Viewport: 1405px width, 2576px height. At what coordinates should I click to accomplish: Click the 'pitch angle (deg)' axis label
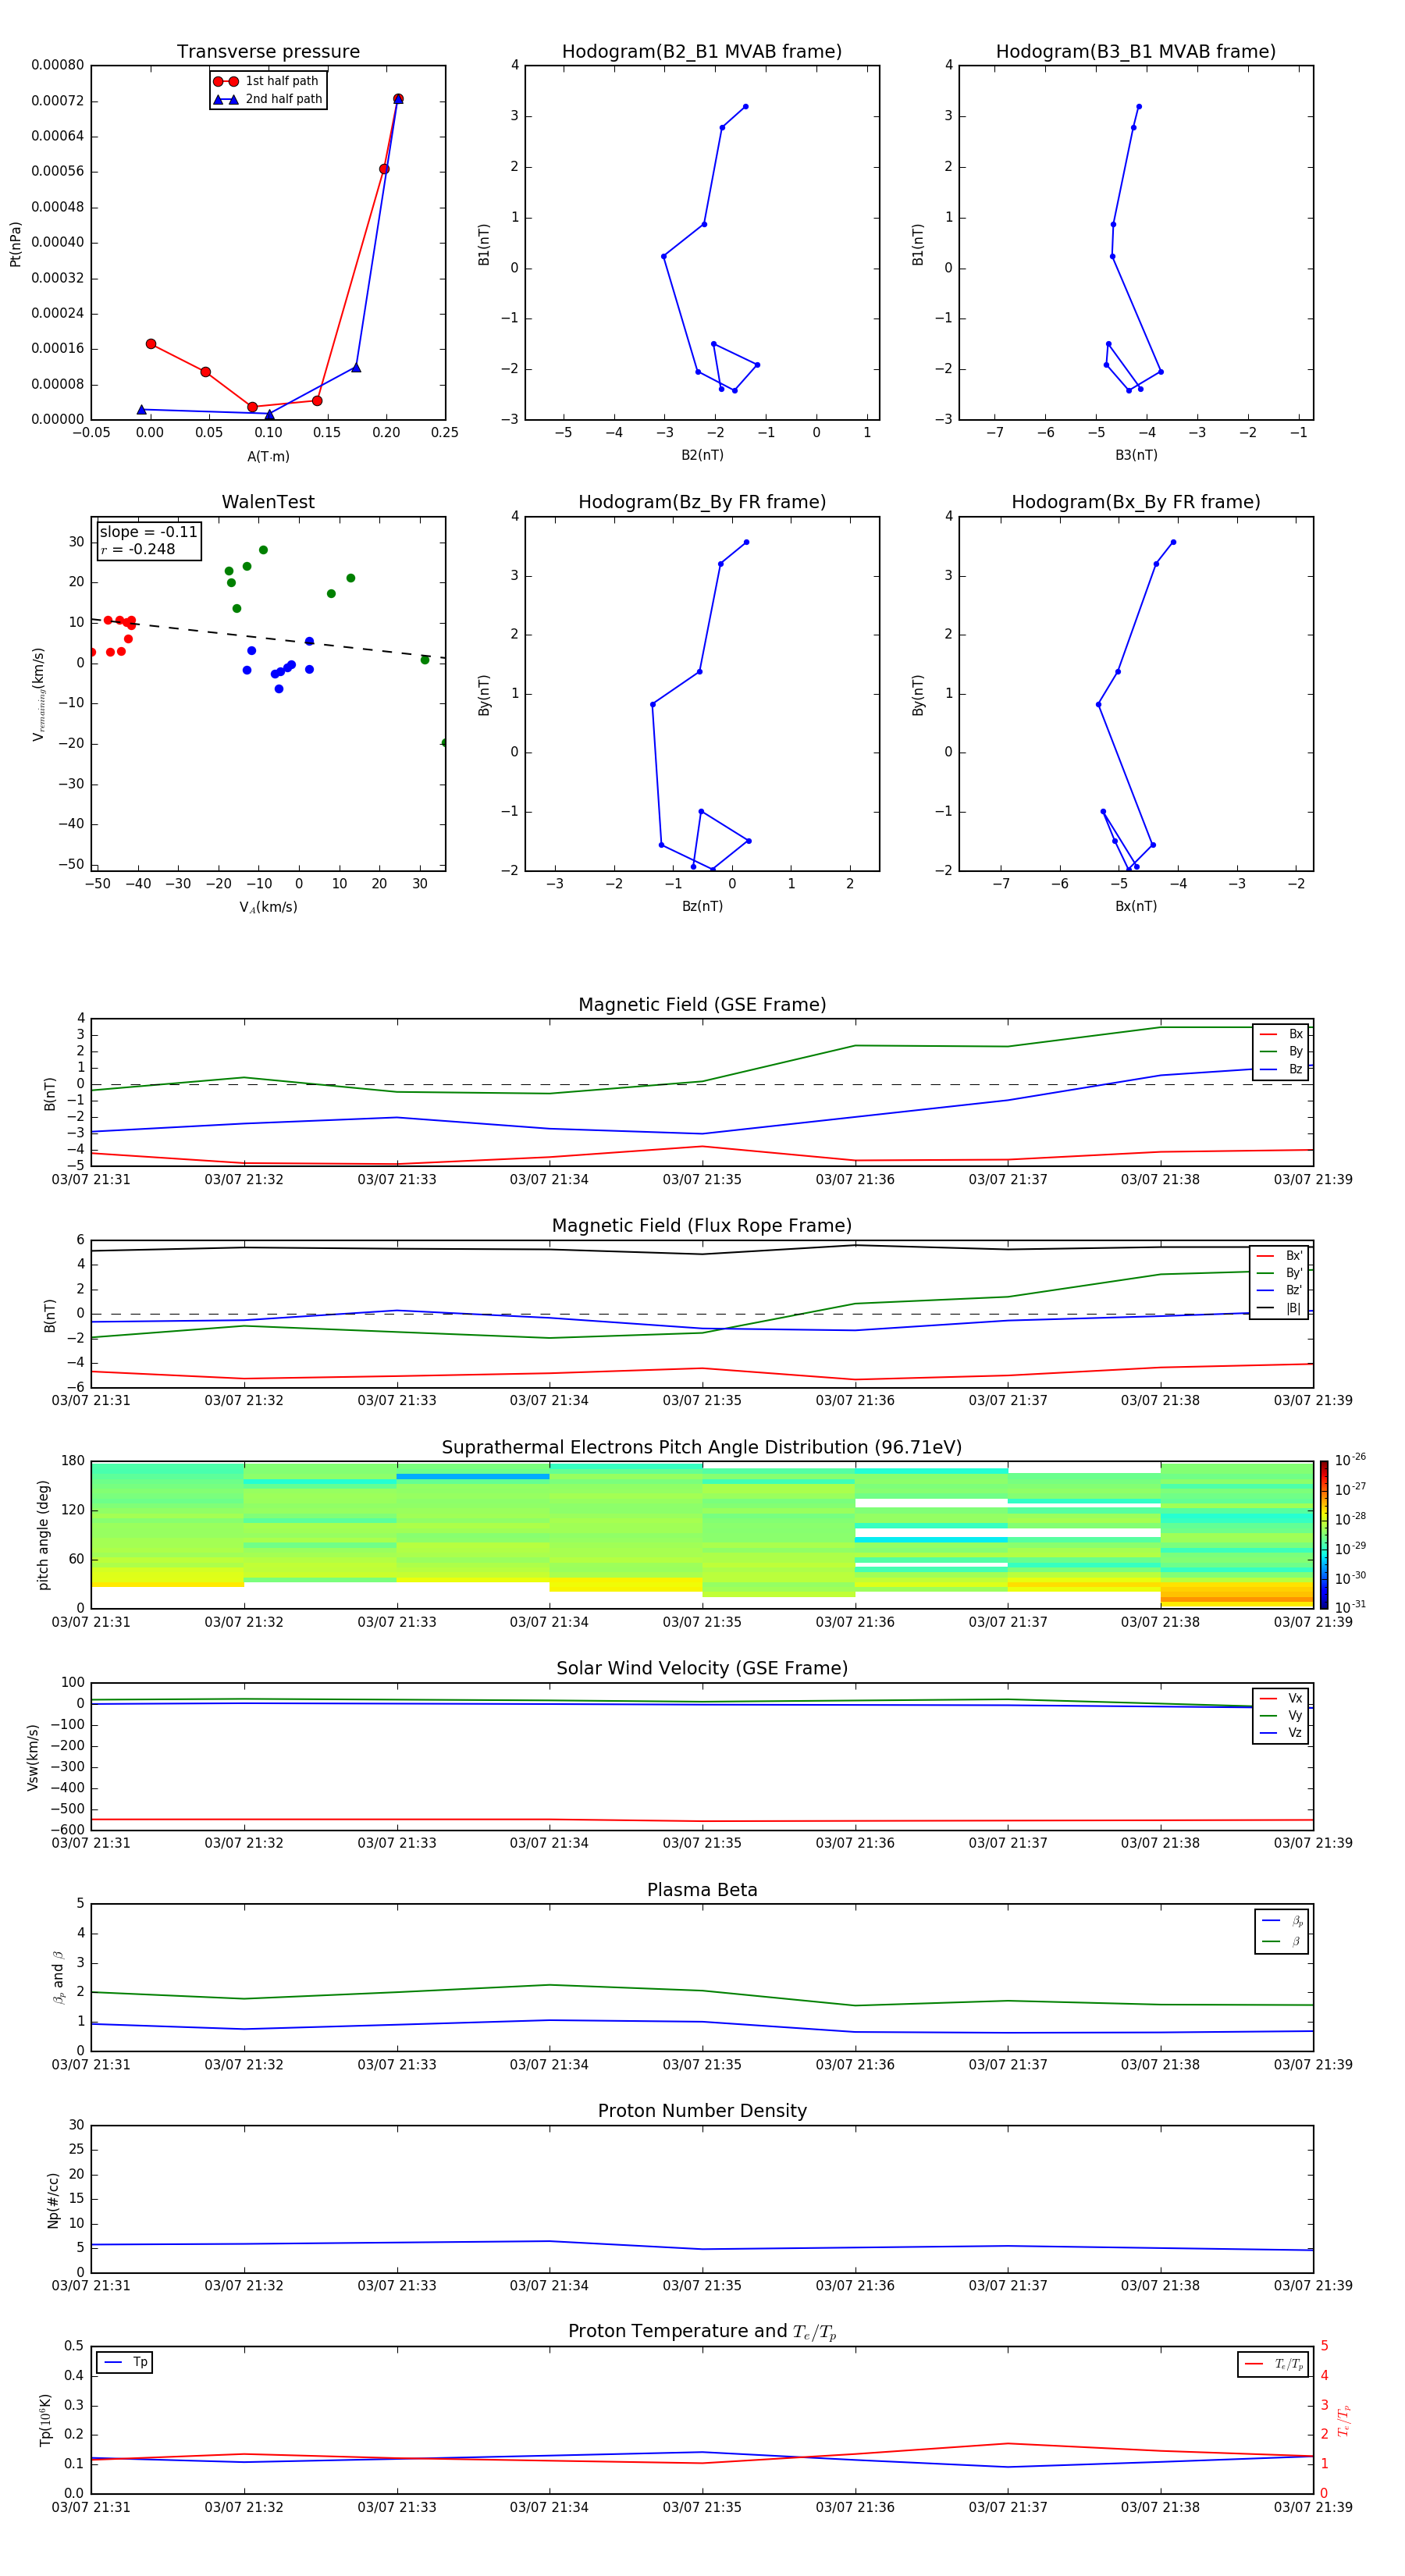pyautogui.click(x=43, y=1535)
